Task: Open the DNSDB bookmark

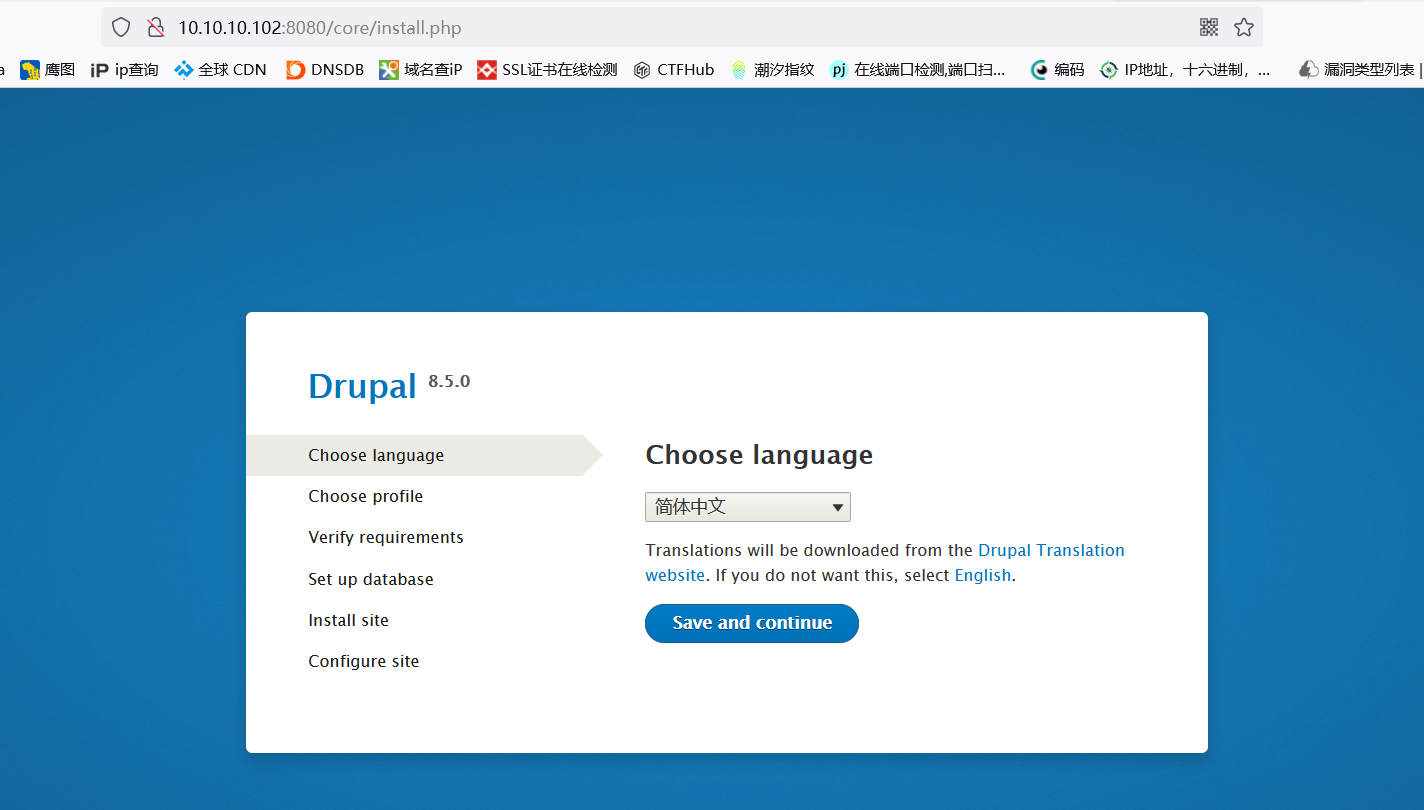Action: click(x=324, y=69)
